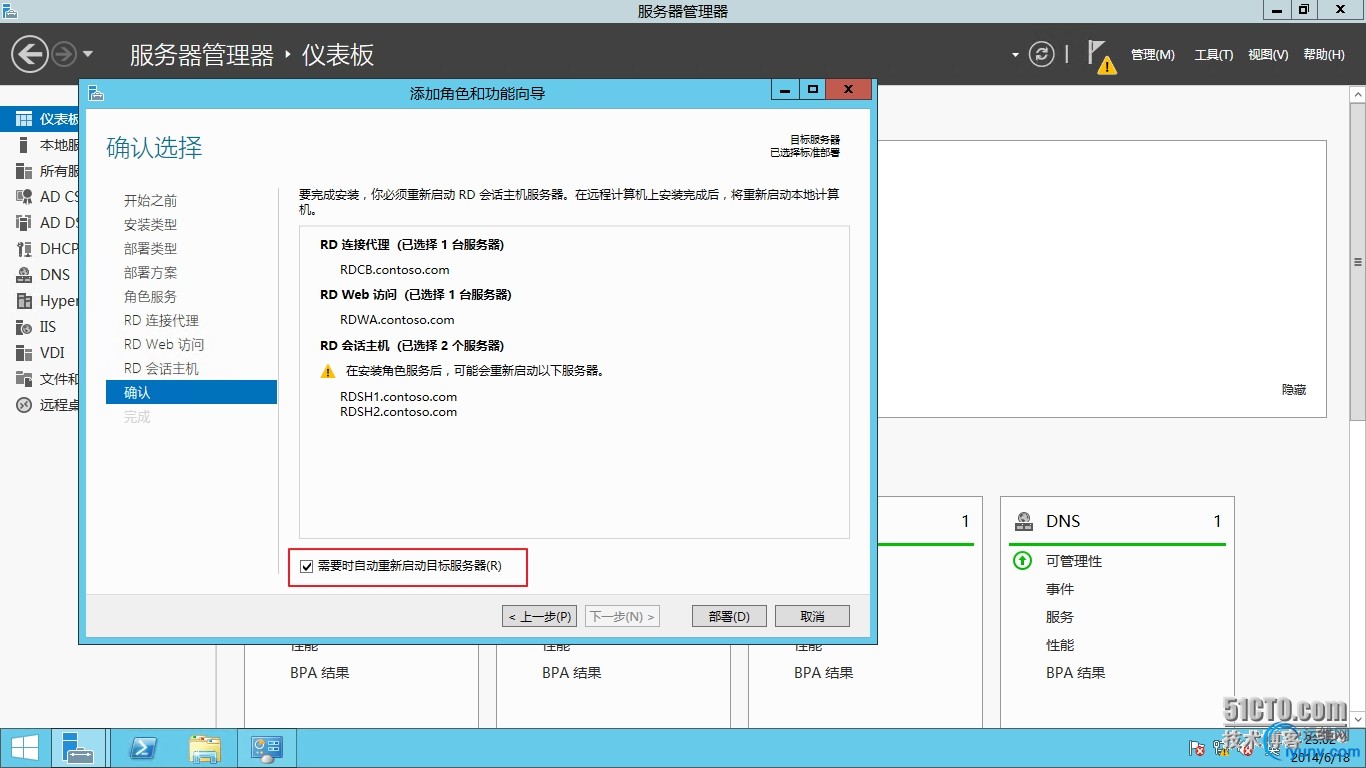The width and height of the screenshot is (1366, 768).
Task: Select the DNS role icon in sidebar
Action: point(24,275)
